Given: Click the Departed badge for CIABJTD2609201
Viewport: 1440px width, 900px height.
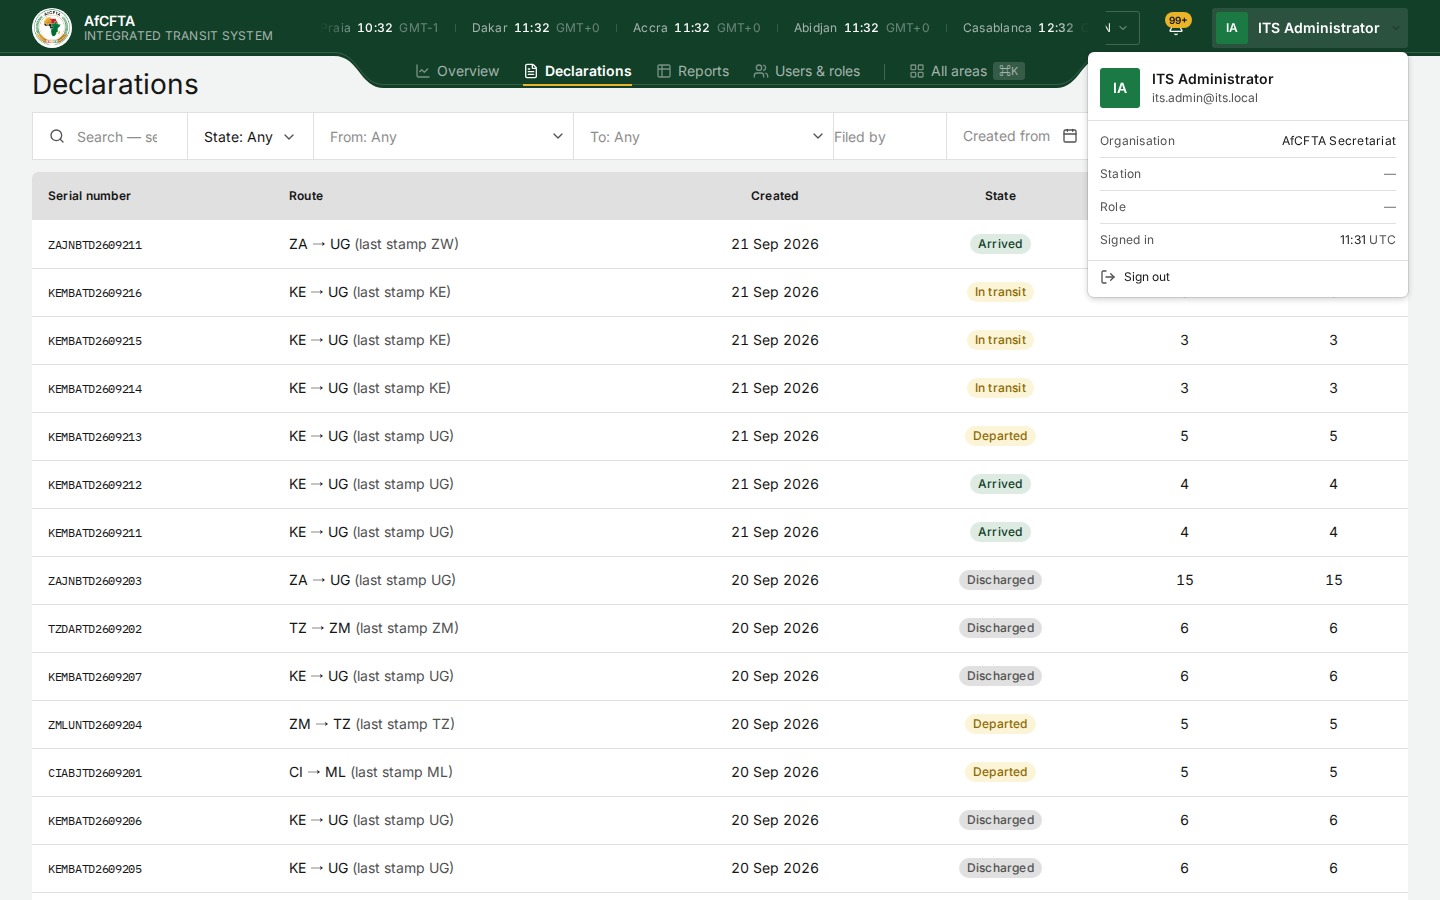Looking at the screenshot, I should (x=1000, y=772).
